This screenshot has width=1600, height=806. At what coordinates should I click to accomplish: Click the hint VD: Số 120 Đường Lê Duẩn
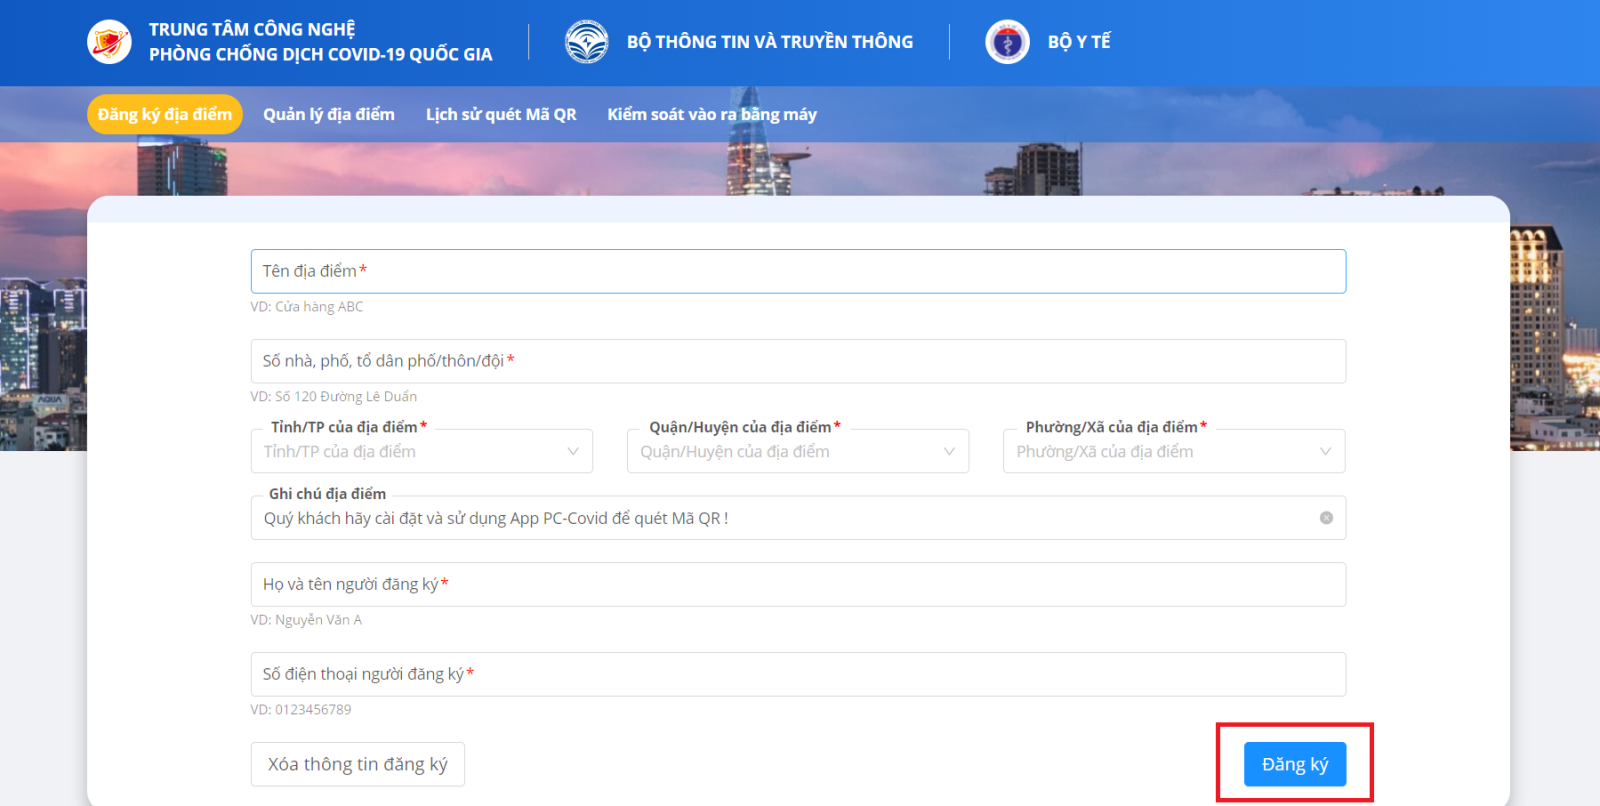pyautogui.click(x=334, y=397)
